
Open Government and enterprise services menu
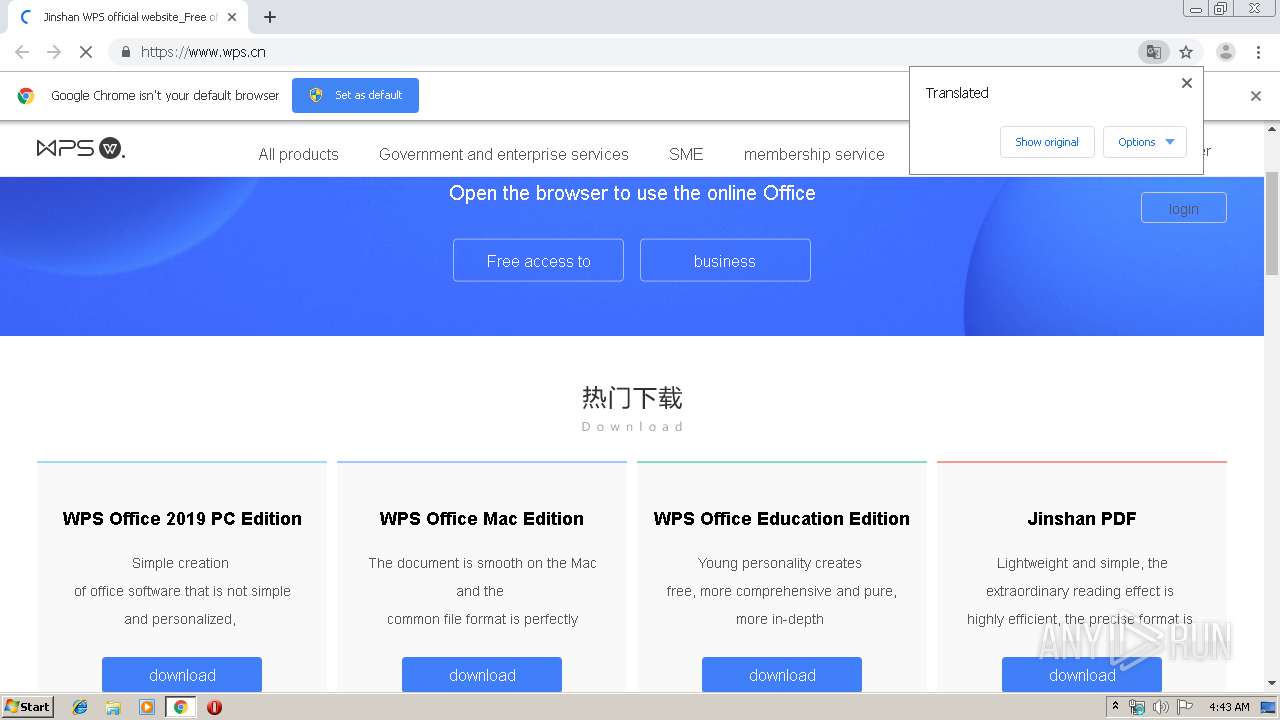(504, 154)
